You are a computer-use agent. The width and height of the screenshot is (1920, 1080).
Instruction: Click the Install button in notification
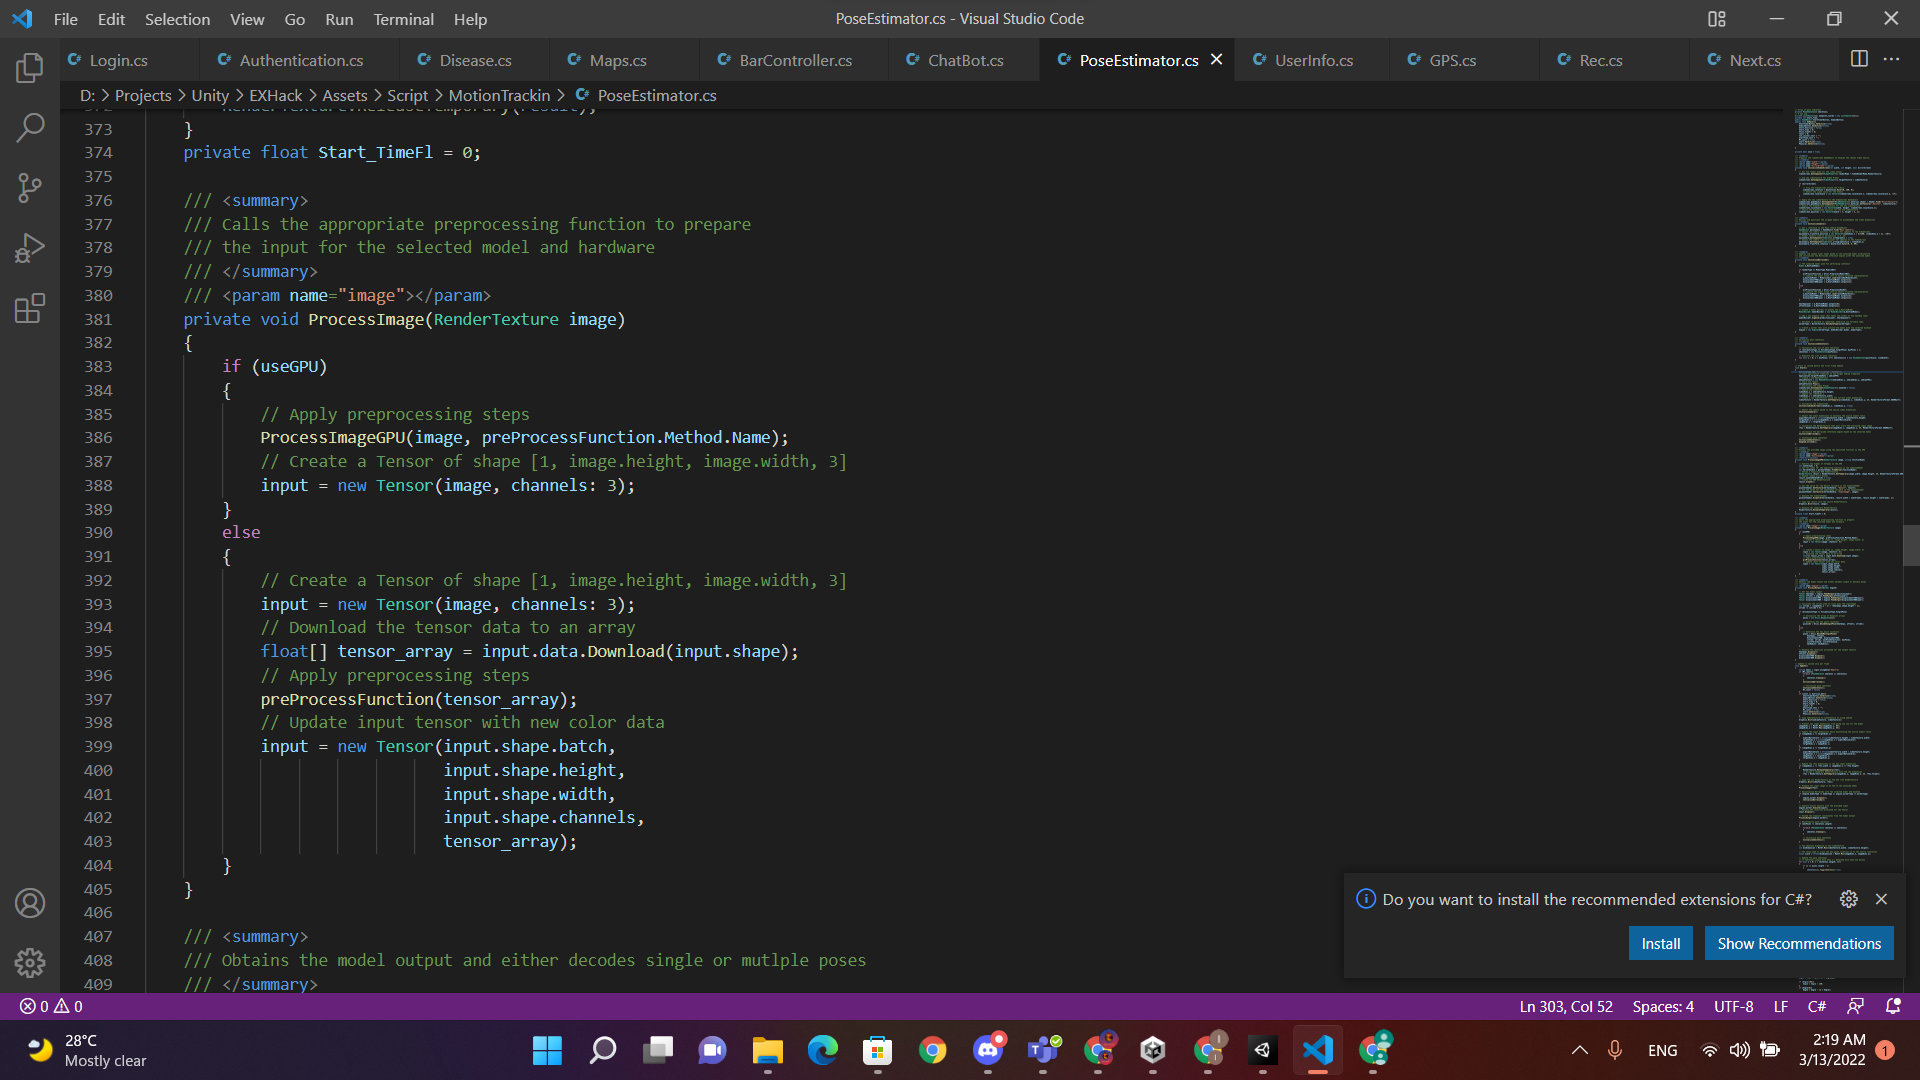(x=1660, y=943)
